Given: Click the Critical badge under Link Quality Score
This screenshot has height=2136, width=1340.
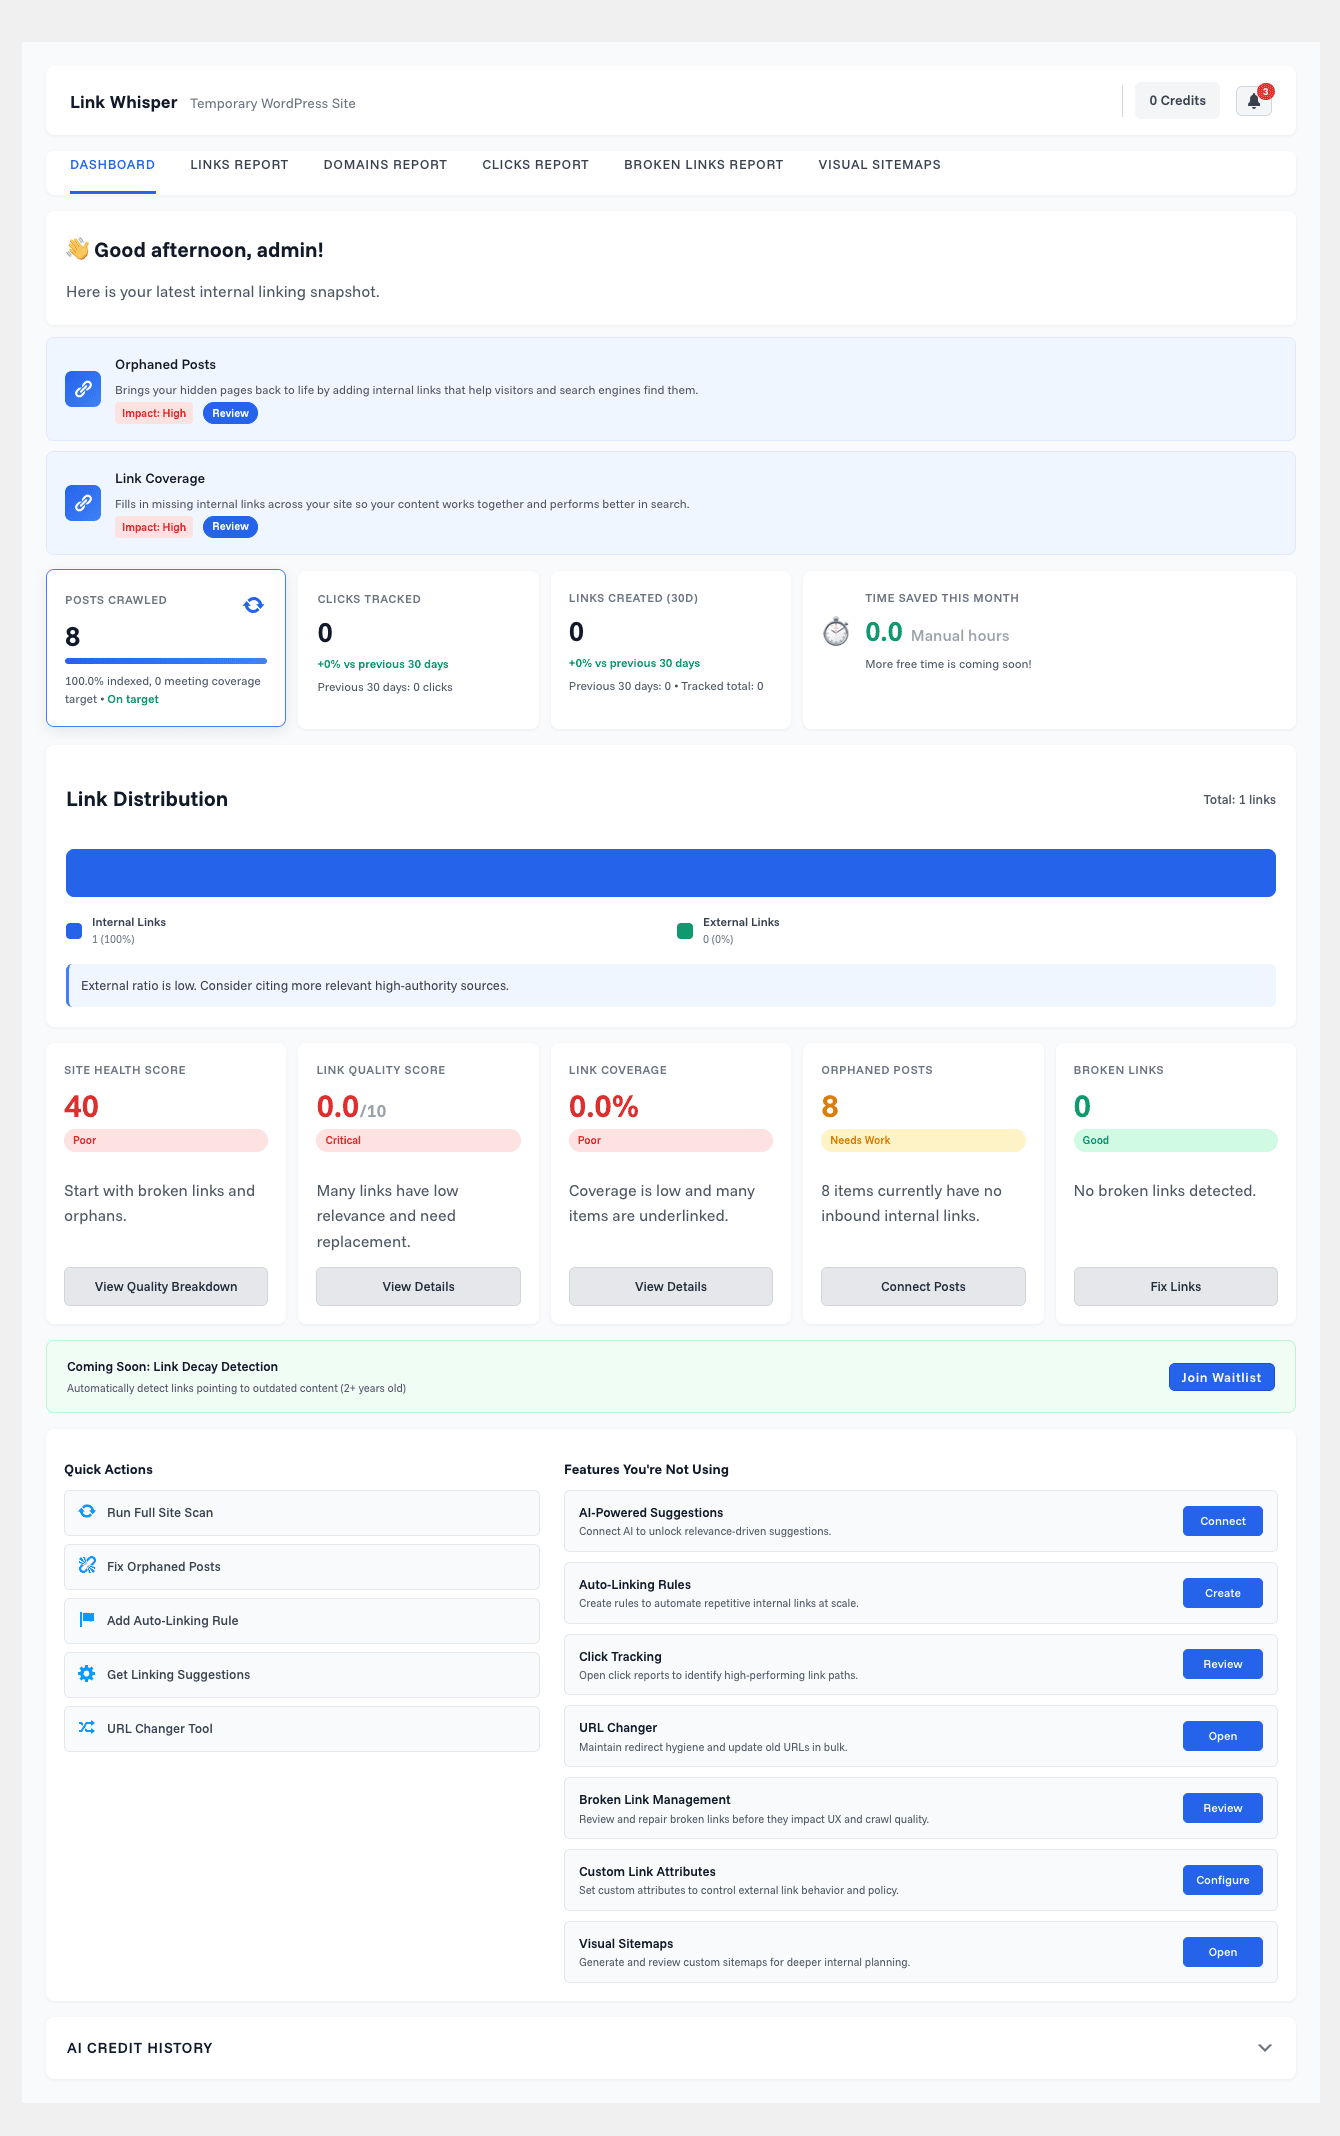Looking at the screenshot, I should tap(418, 1140).
